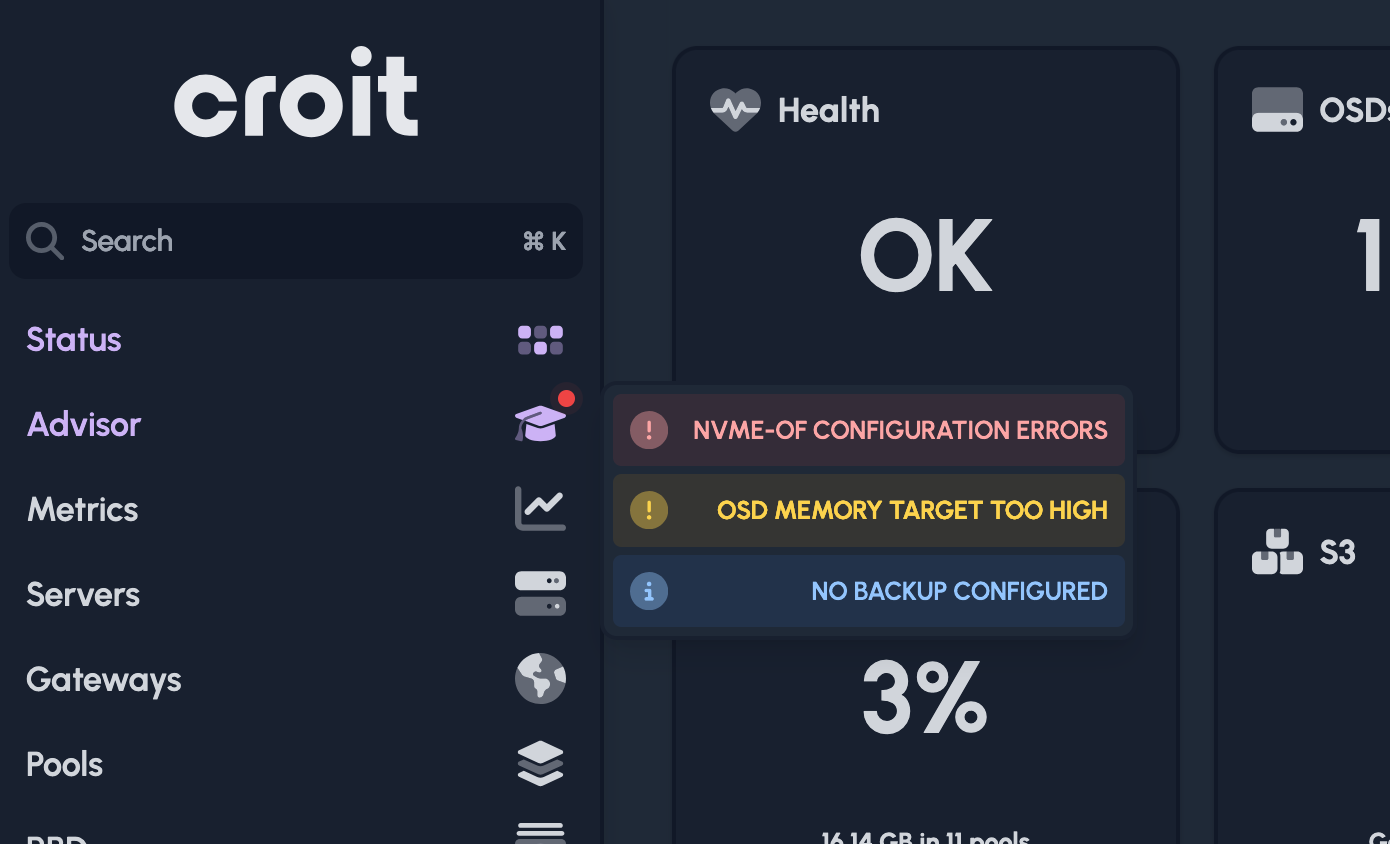Open the Advisor menu entry

(x=83, y=424)
